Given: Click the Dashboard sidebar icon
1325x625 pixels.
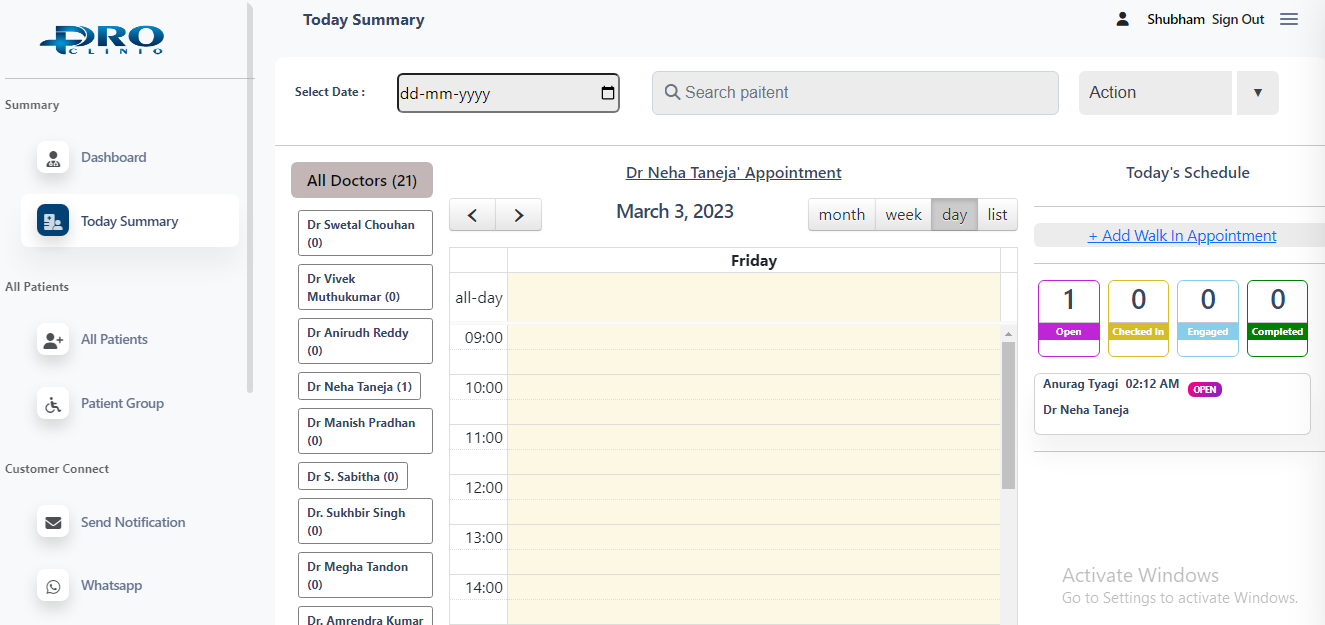Looking at the screenshot, I should tap(53, 157).
